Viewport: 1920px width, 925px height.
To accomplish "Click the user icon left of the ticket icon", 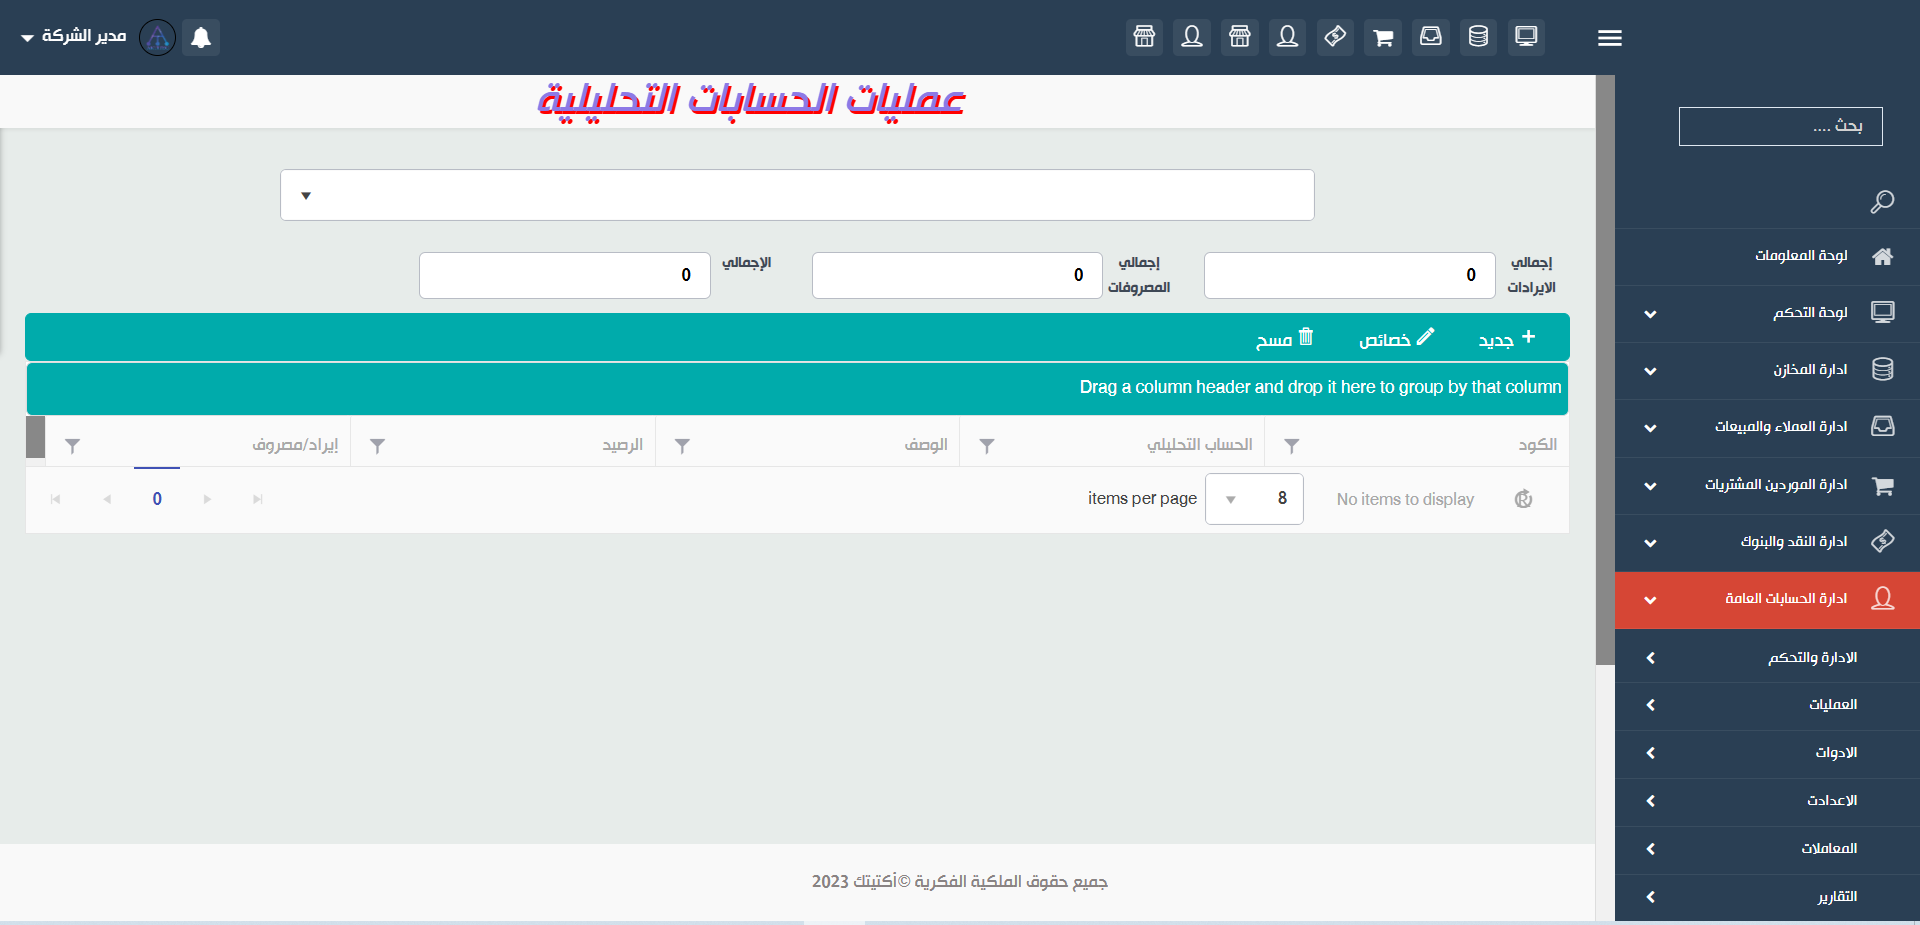I will pyautogui.click(x=1288, y=37).
